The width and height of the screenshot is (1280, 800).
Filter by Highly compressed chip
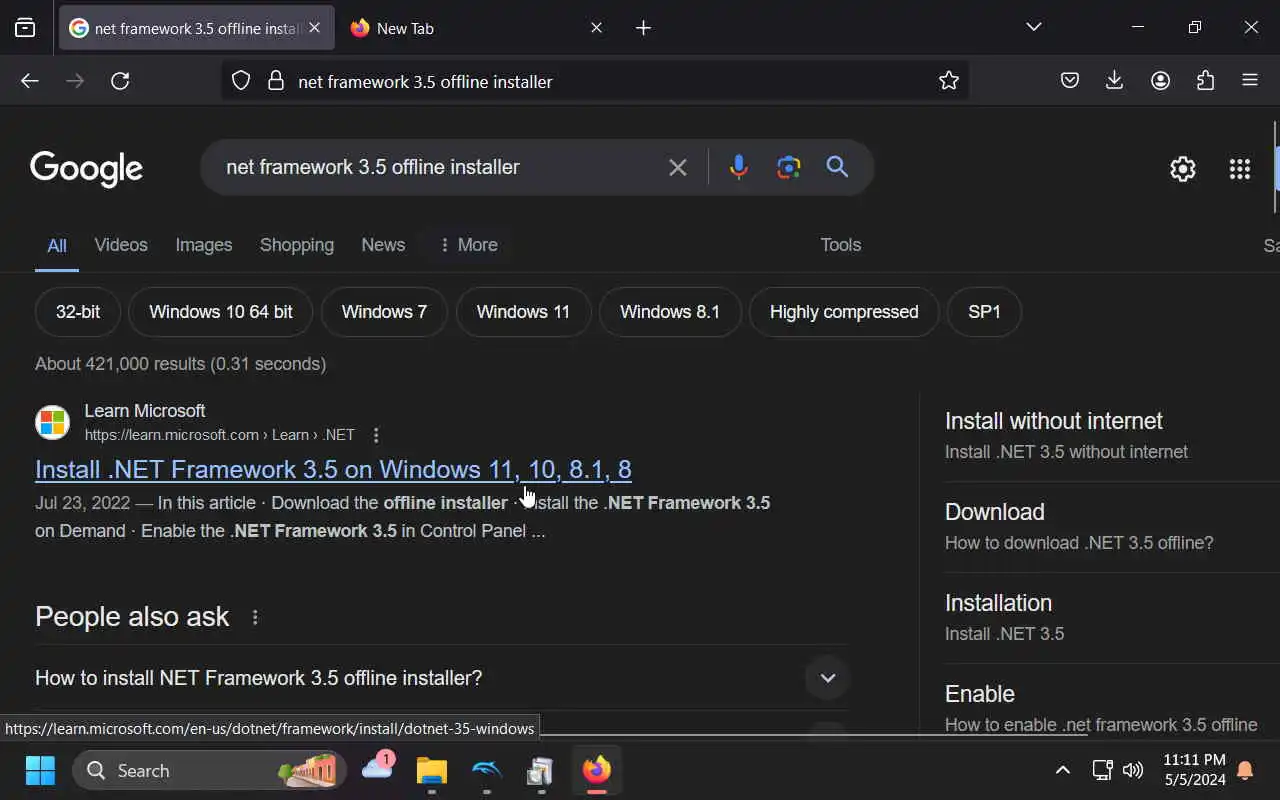[x=844, y=312]
